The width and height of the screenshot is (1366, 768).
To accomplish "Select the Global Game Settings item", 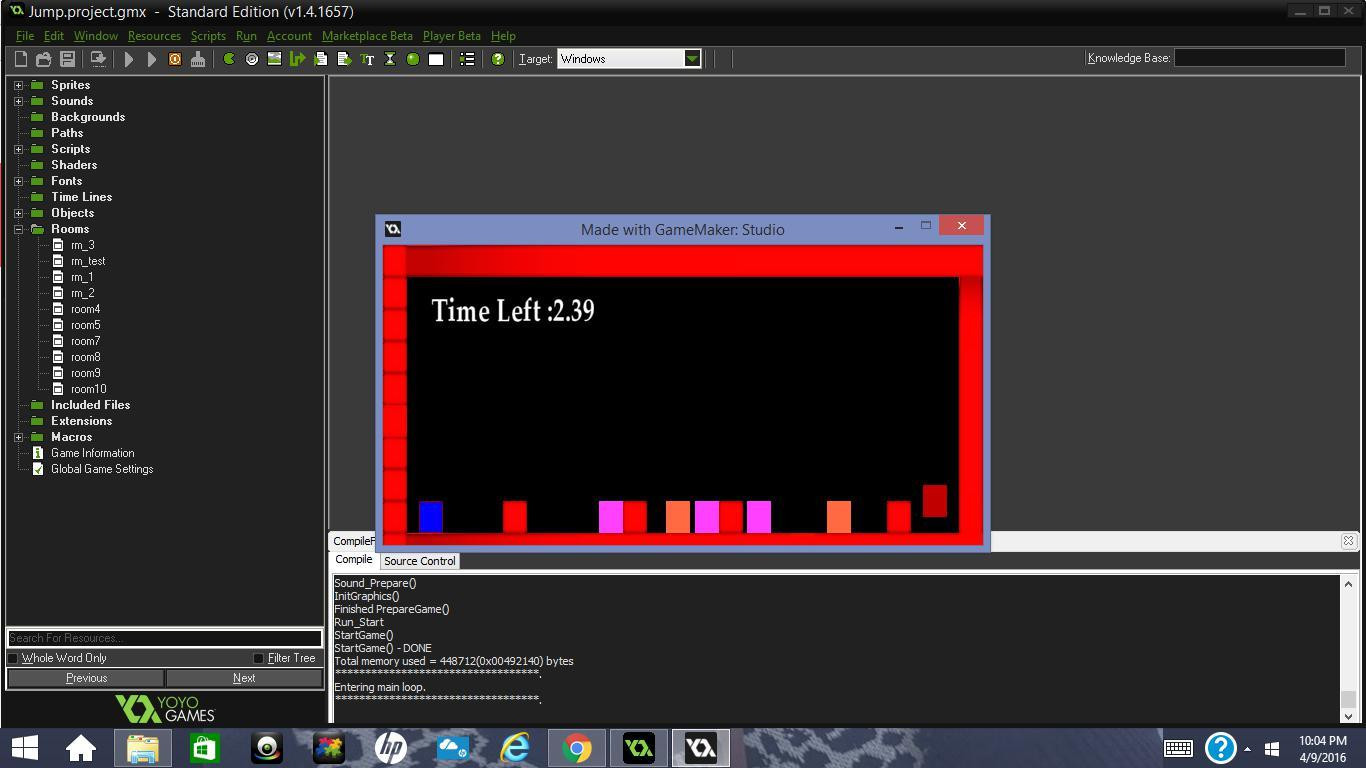I will pyautogui.click(x=102, y=469).
